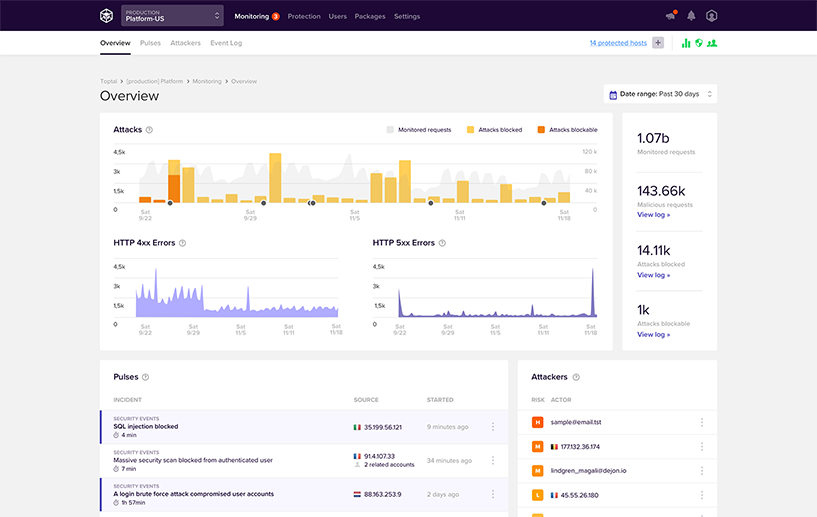This screenshot has width=817, height=517.
Task: Open the Protection menu
Action: click(304, 16)
